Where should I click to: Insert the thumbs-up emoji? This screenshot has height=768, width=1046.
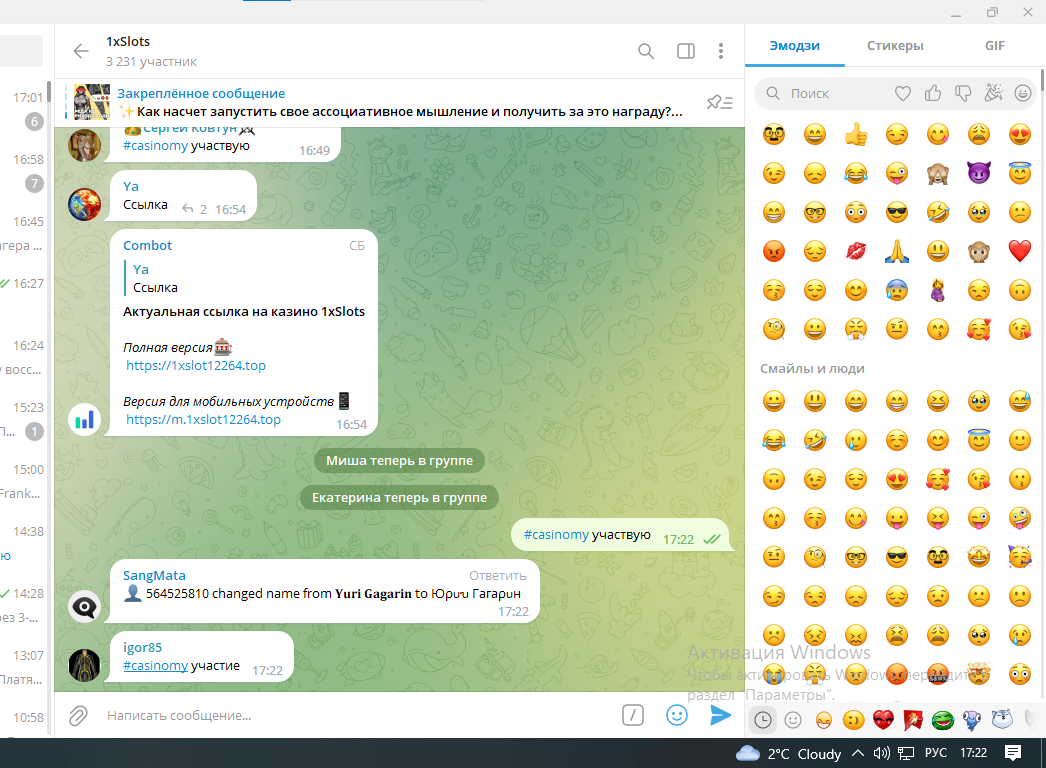(856, 135)
